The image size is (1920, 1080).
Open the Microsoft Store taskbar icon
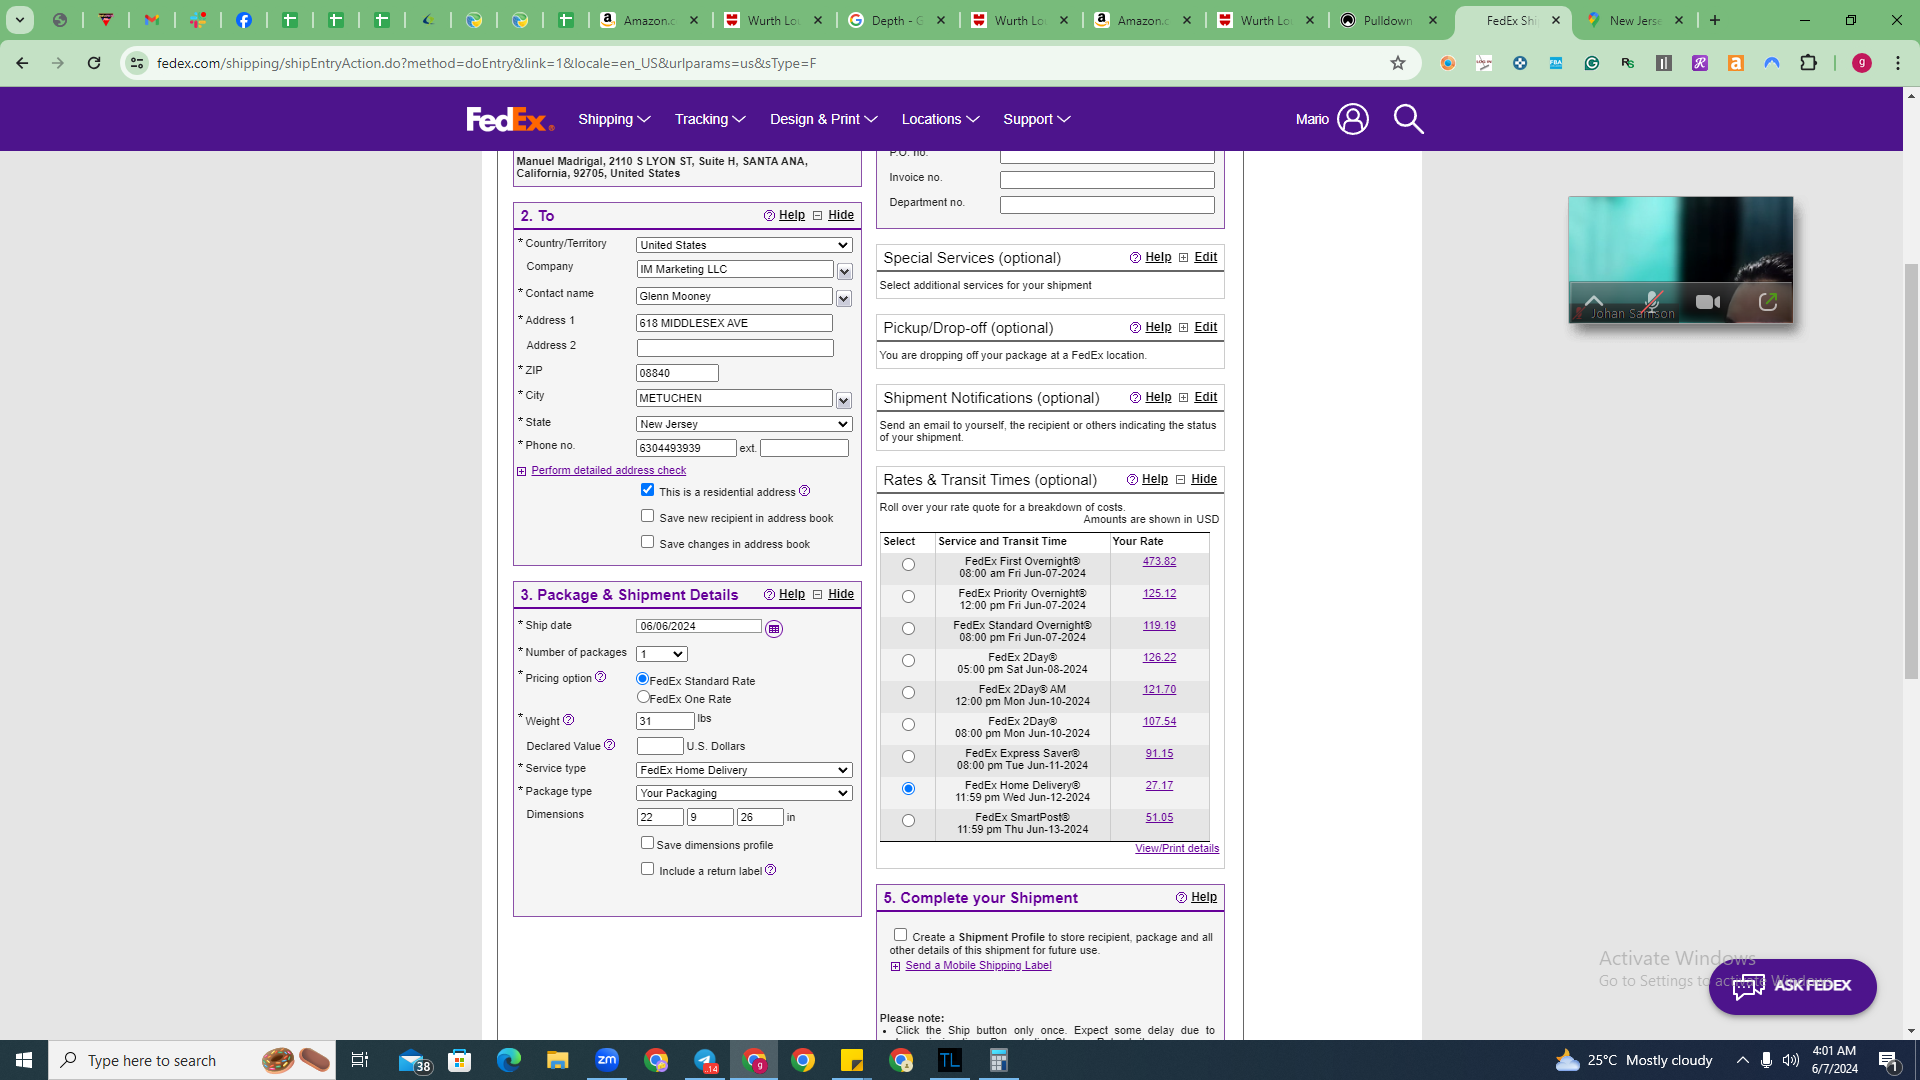point(459,1060)
